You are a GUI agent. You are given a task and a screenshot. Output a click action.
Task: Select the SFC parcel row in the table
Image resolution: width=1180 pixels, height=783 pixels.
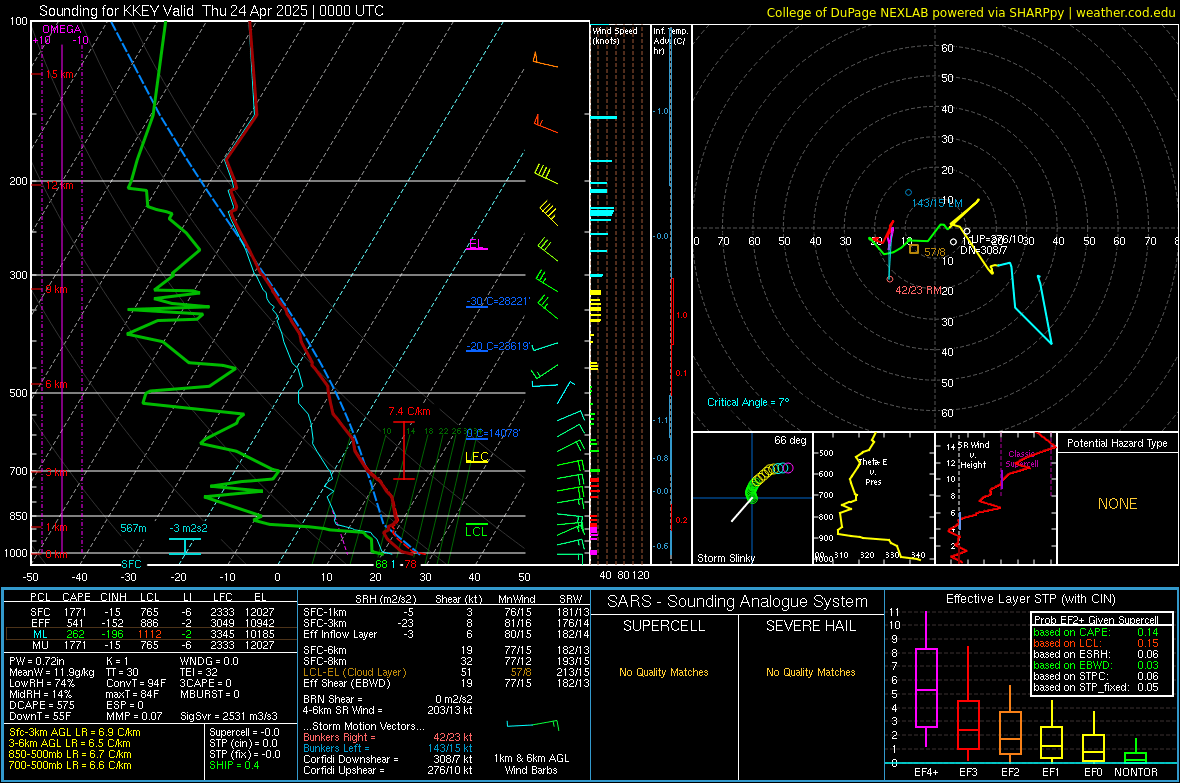coord(151,612)
